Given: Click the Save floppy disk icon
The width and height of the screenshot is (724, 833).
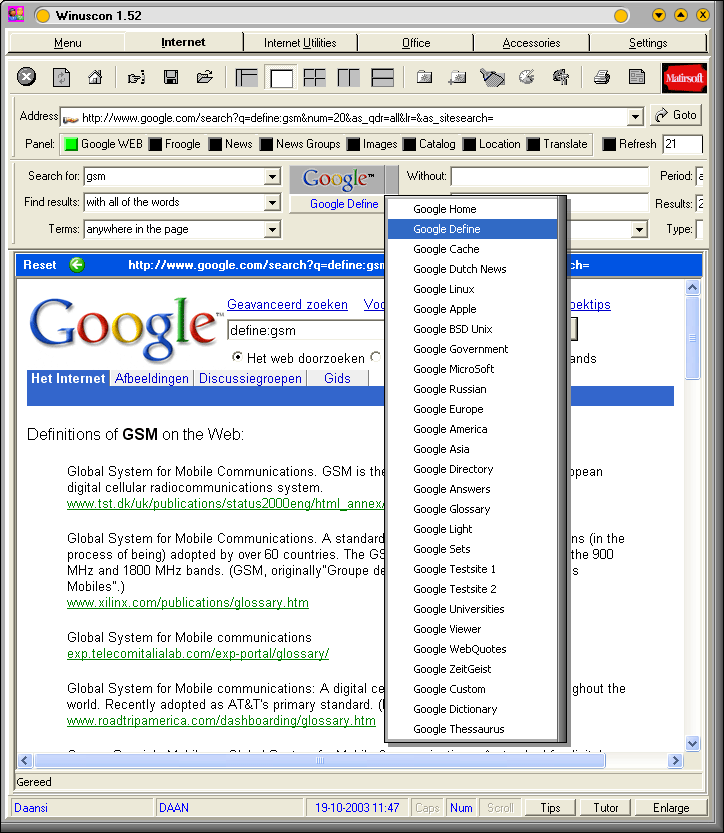Looking at the screenshot, I should pos(171,78).
